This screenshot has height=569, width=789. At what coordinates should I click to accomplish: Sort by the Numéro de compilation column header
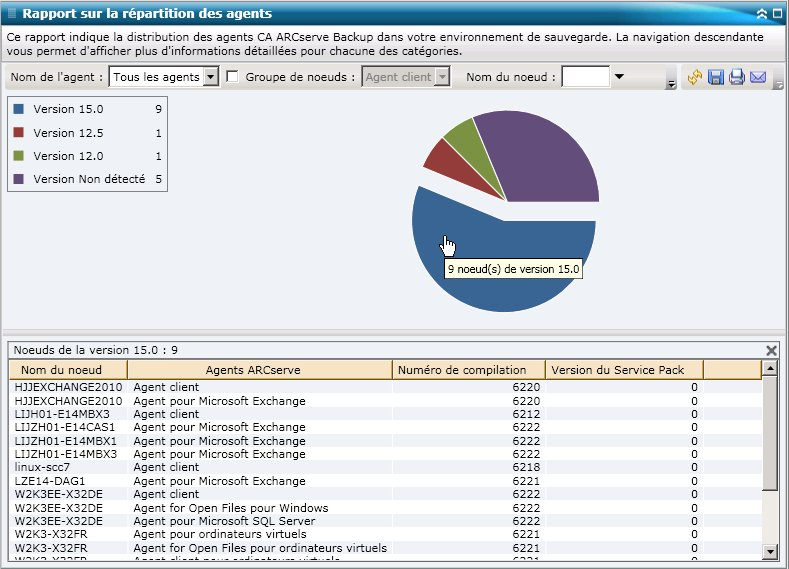[468, 370]
